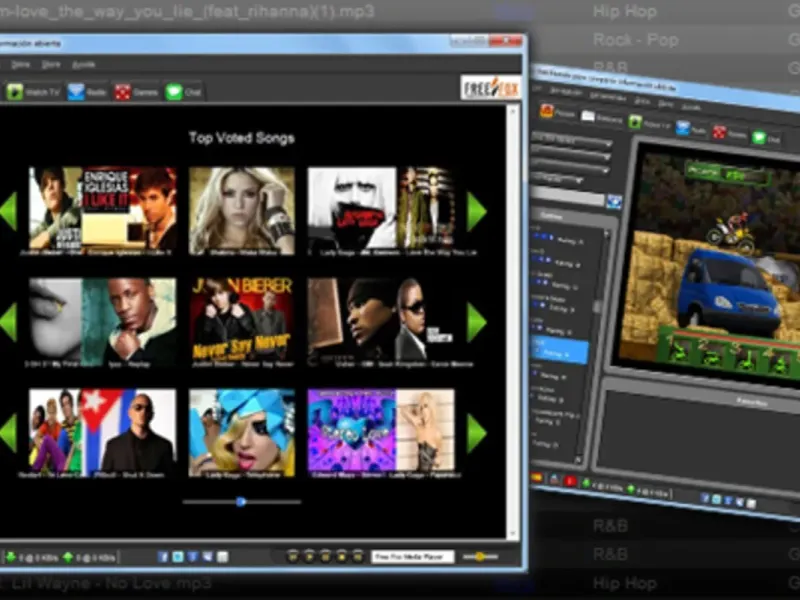The height and width of the screenshot is (600, 800).
Task: Select the Usher cover in middle row
Action: [x=352, y=320]
